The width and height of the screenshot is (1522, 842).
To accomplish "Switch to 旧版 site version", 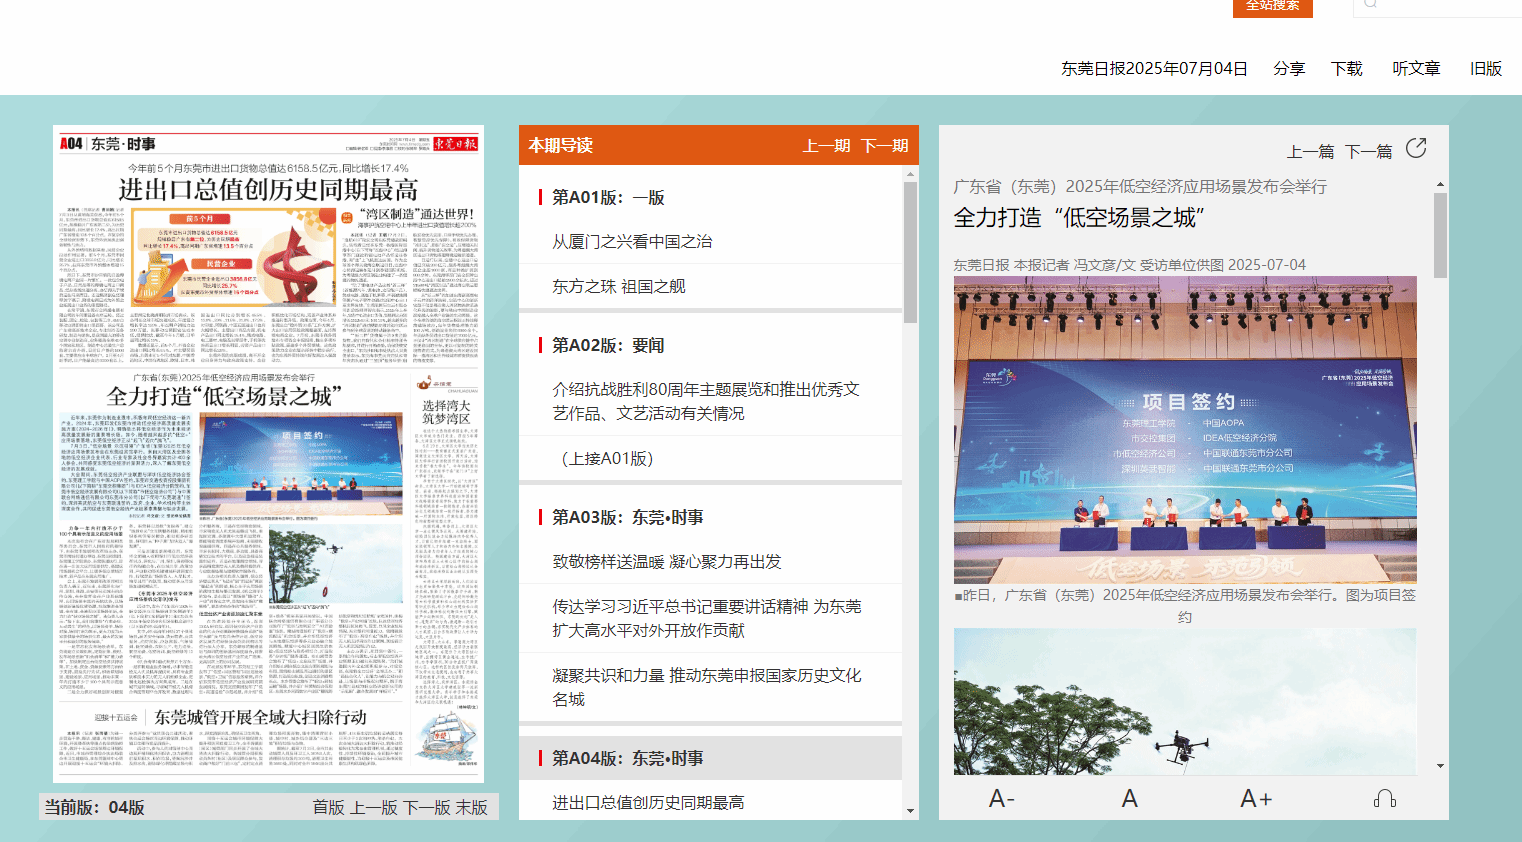I will pyautogui.click(x=1486, y=68).
